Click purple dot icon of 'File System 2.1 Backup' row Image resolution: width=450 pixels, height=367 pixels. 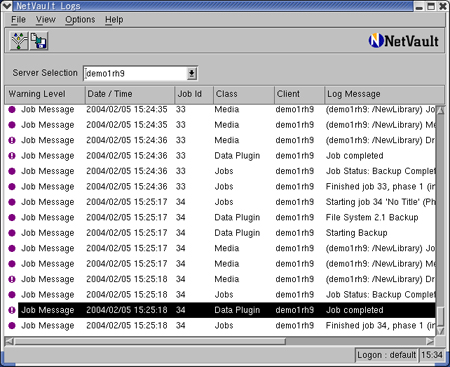pyautogui.click(x=12, y=217)
